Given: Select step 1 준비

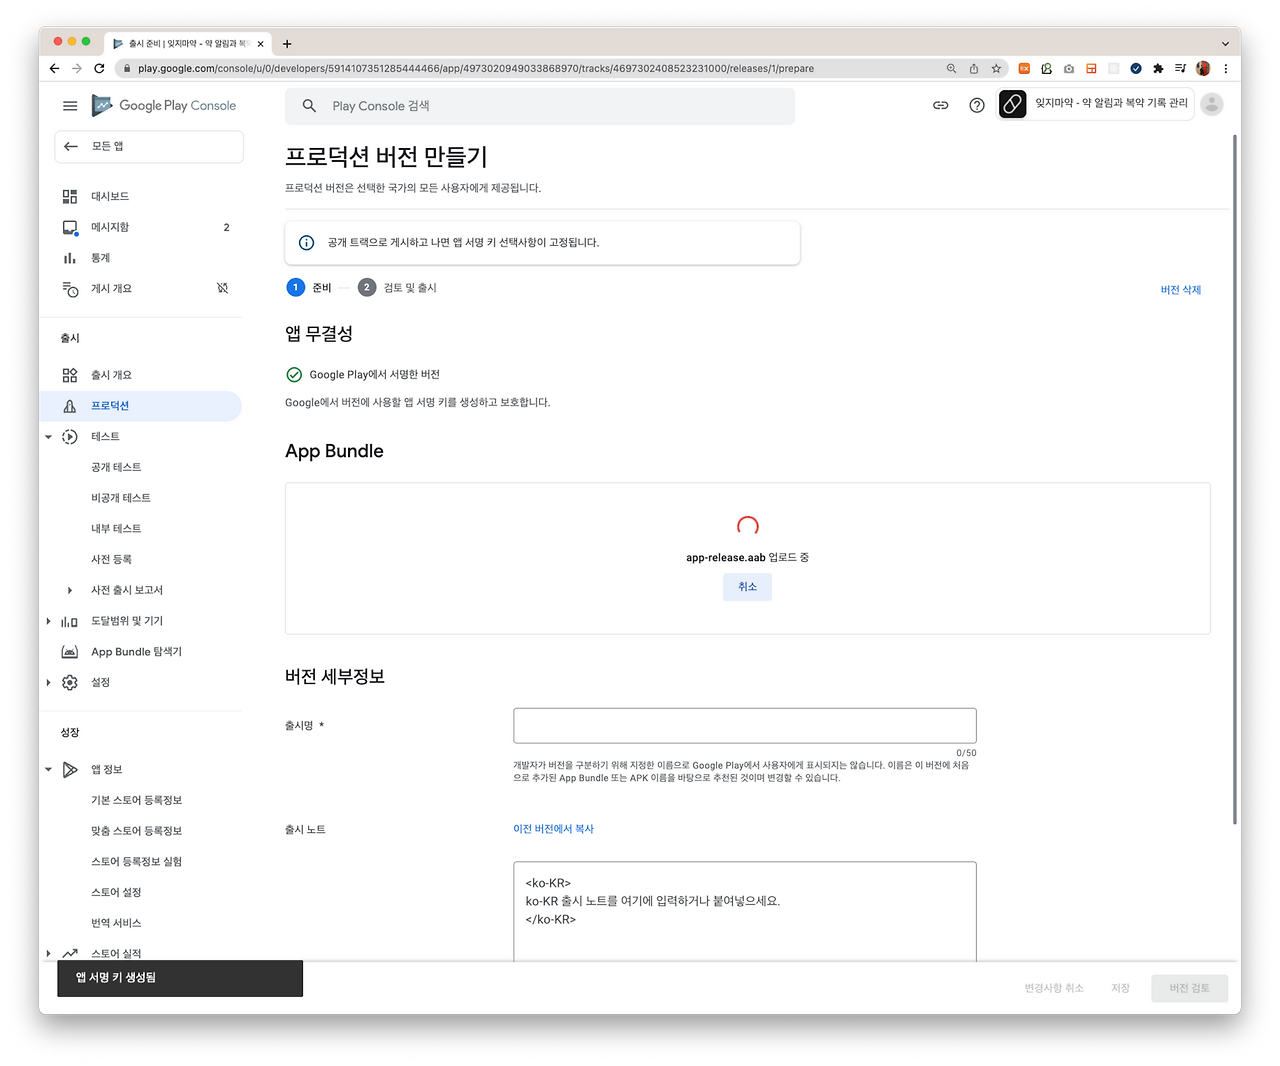Looking at the screenshot, I should click(x=309, y=288).
